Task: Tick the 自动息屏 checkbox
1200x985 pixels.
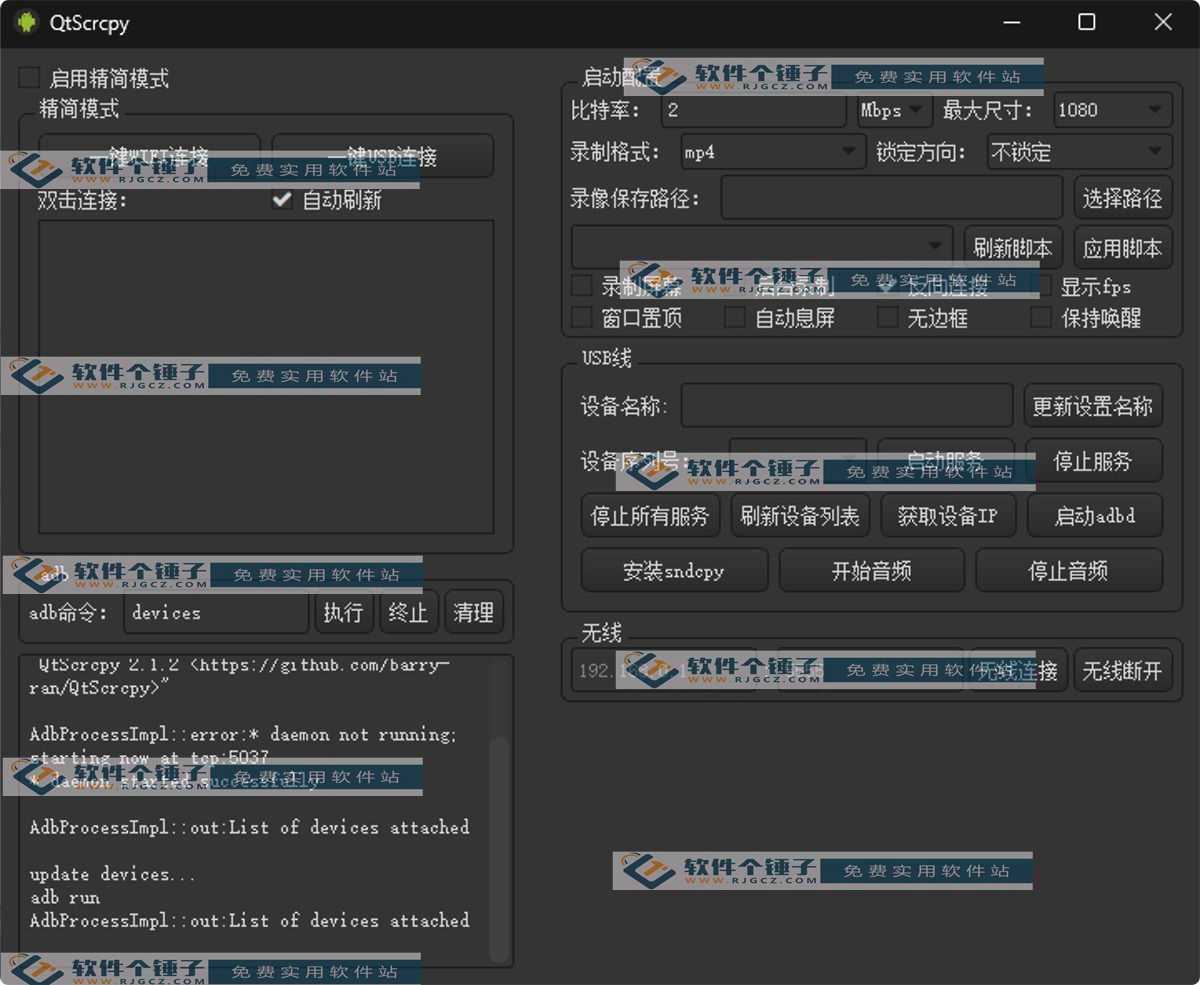Action: (735, 318)
